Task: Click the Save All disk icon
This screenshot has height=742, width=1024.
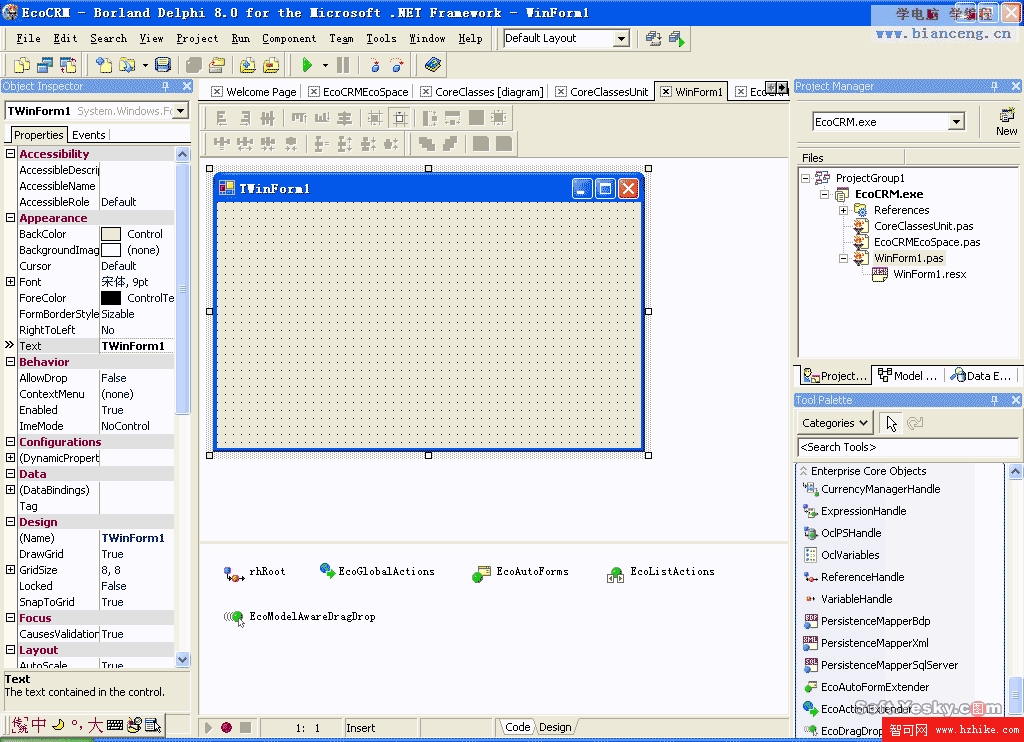Action: 163,65
